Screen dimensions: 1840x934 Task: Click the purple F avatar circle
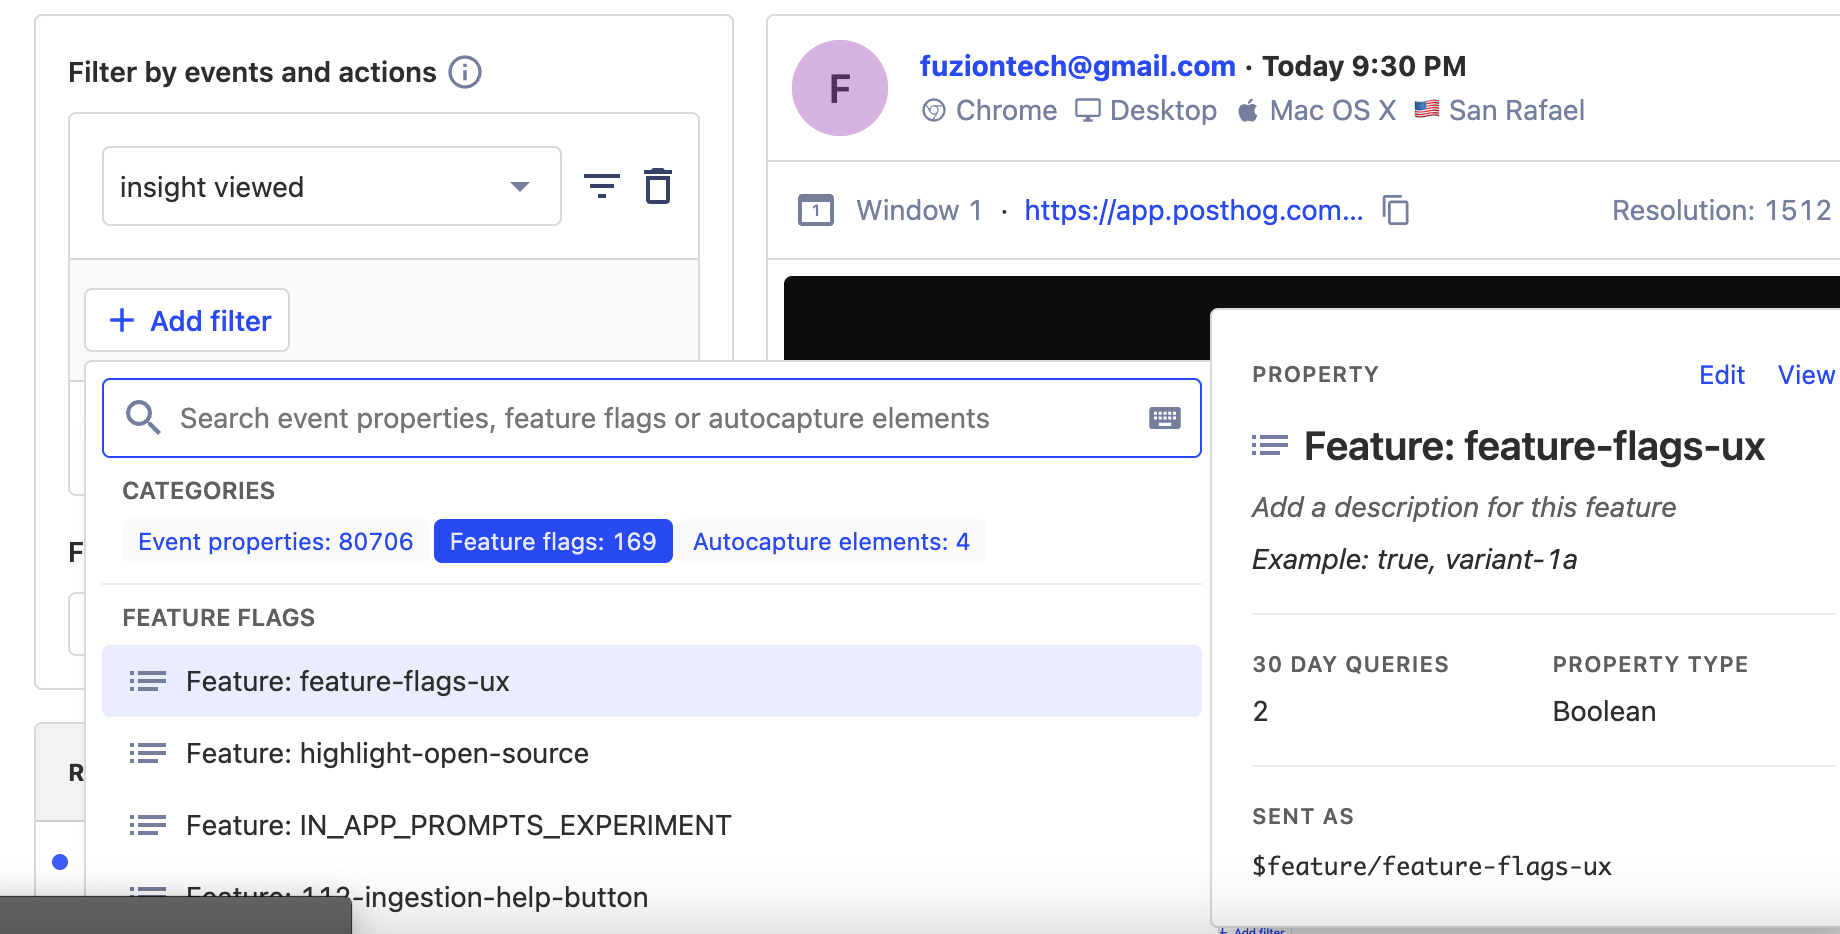839,88
